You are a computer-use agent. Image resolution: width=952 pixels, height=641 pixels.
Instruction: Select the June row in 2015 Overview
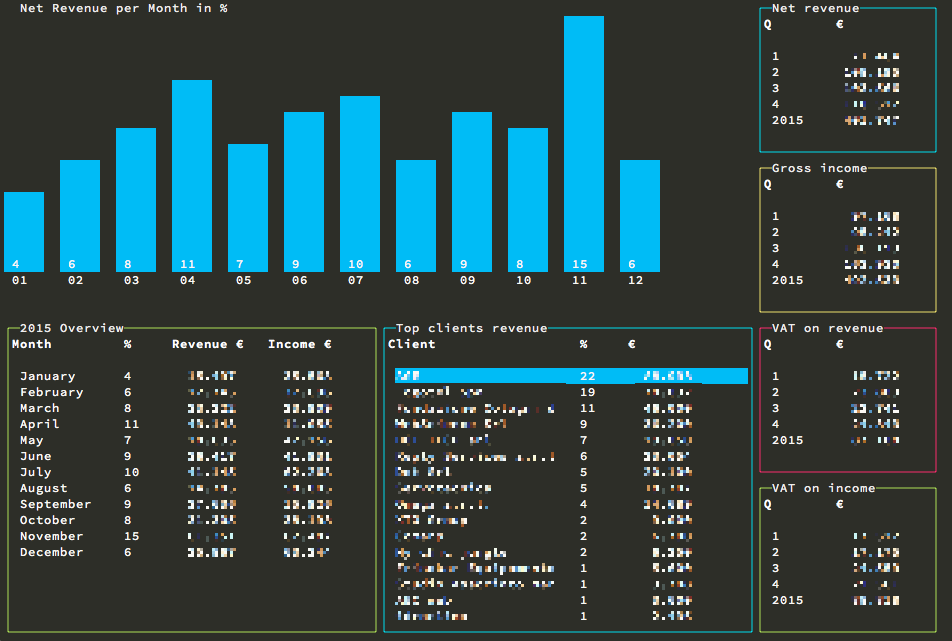point(176,456)
